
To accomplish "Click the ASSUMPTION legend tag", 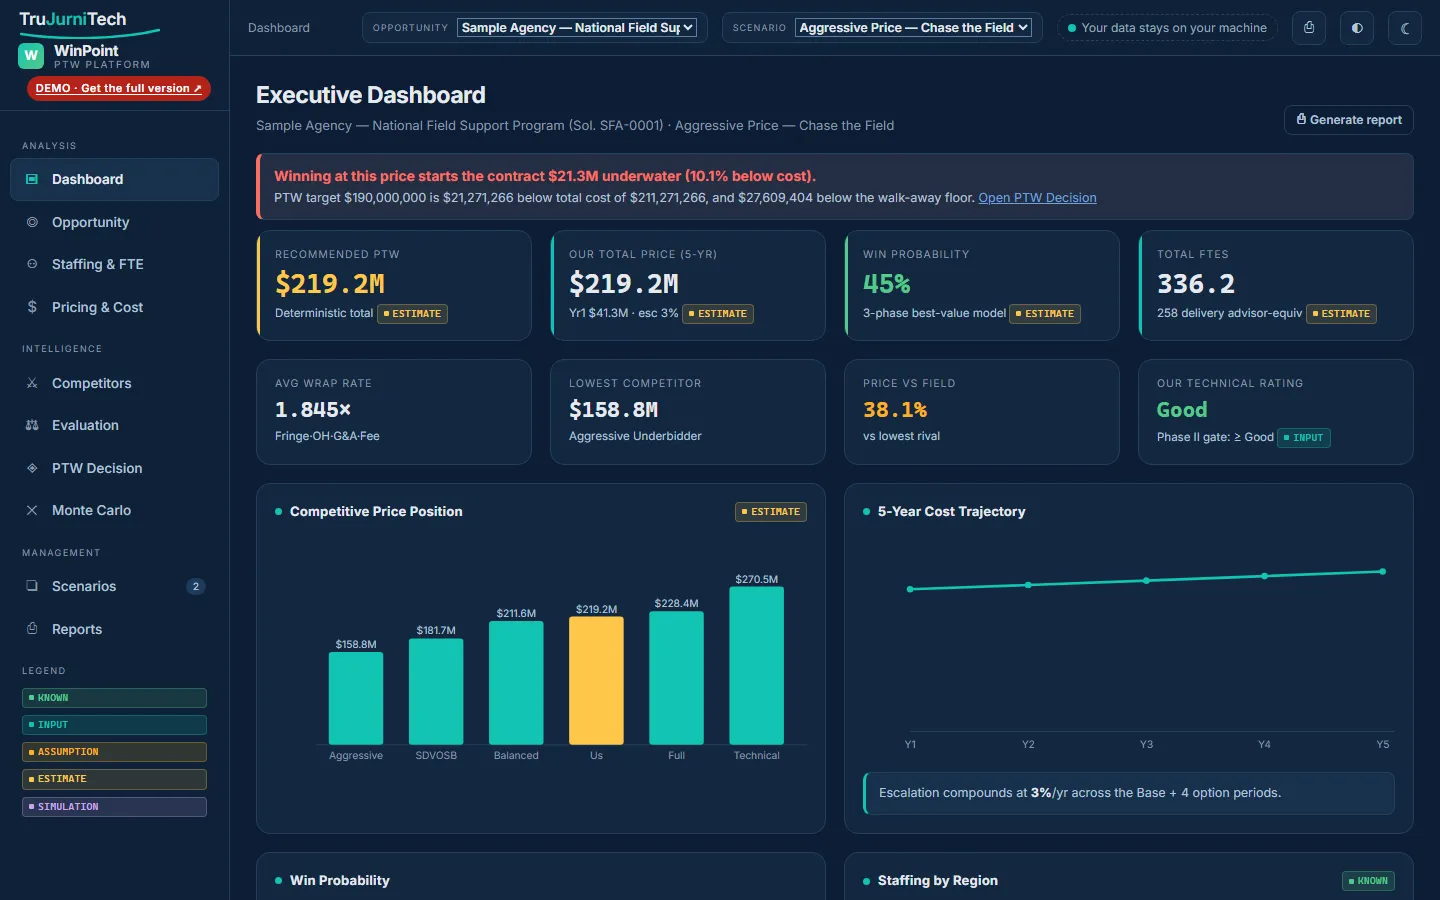I will click(114, 752).
